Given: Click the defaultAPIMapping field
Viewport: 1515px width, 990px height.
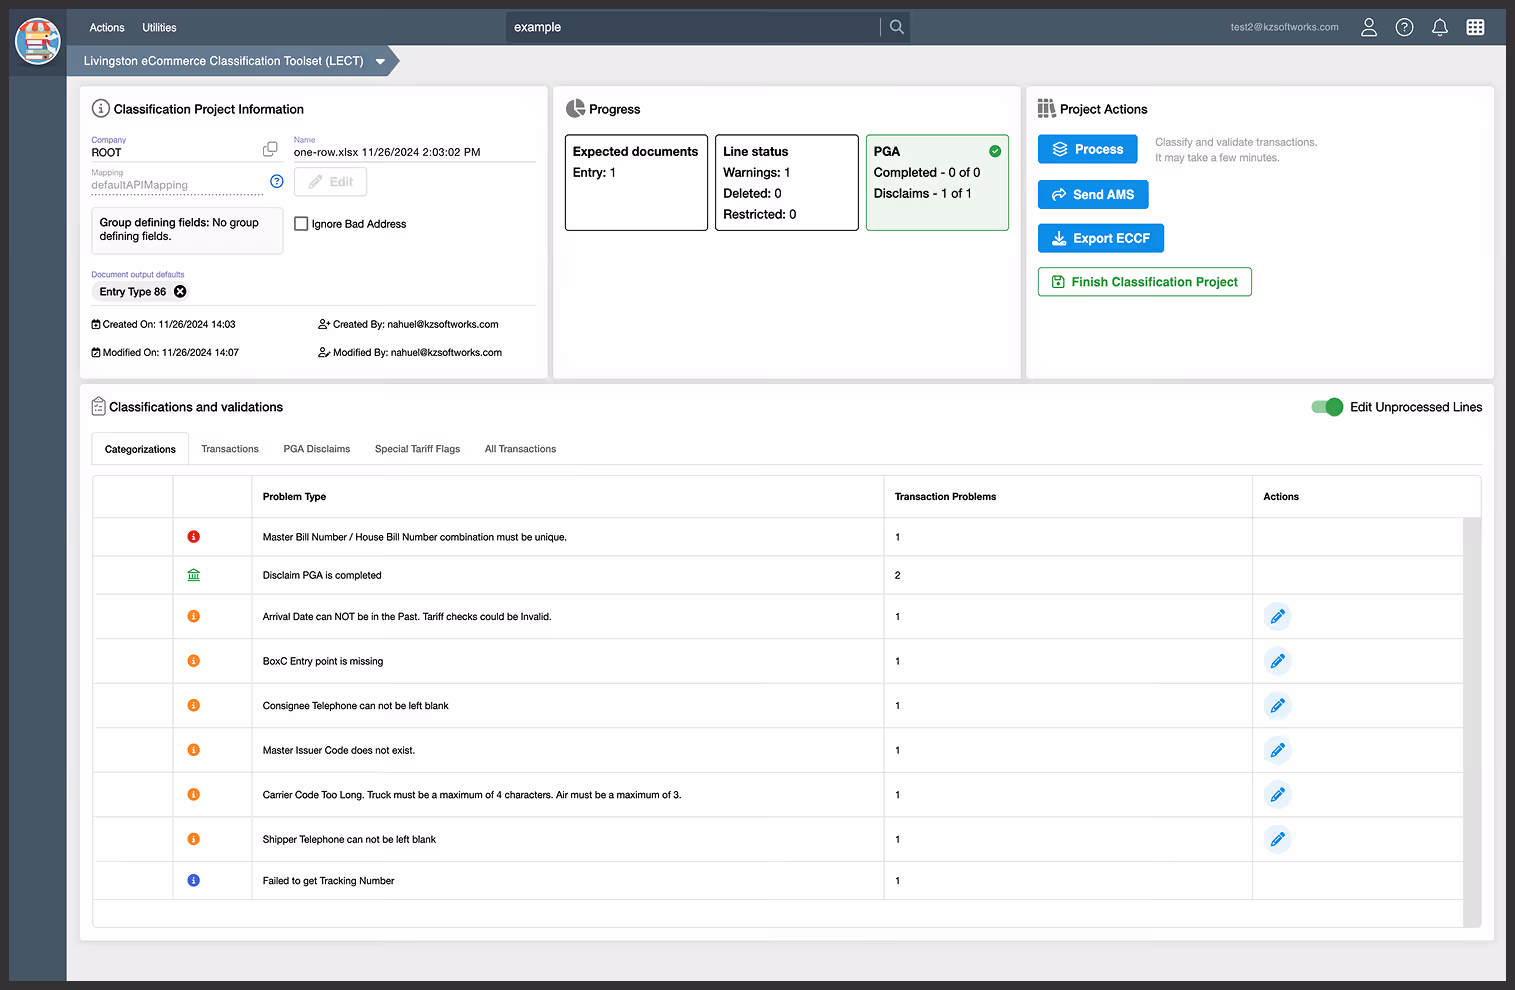Looking at the screenshot, I should click(x=177, y=185).
